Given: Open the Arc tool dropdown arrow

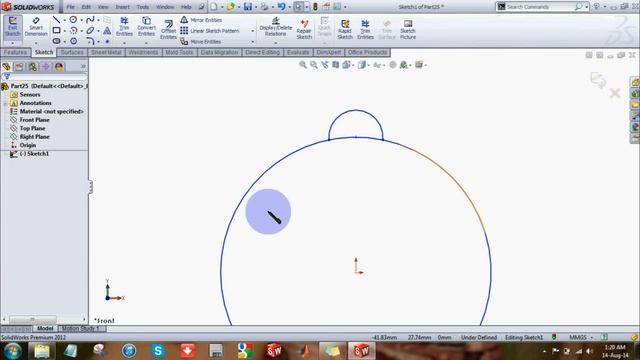Looking at the screenshot, I should pyautogui.click(x=81, y=31).
